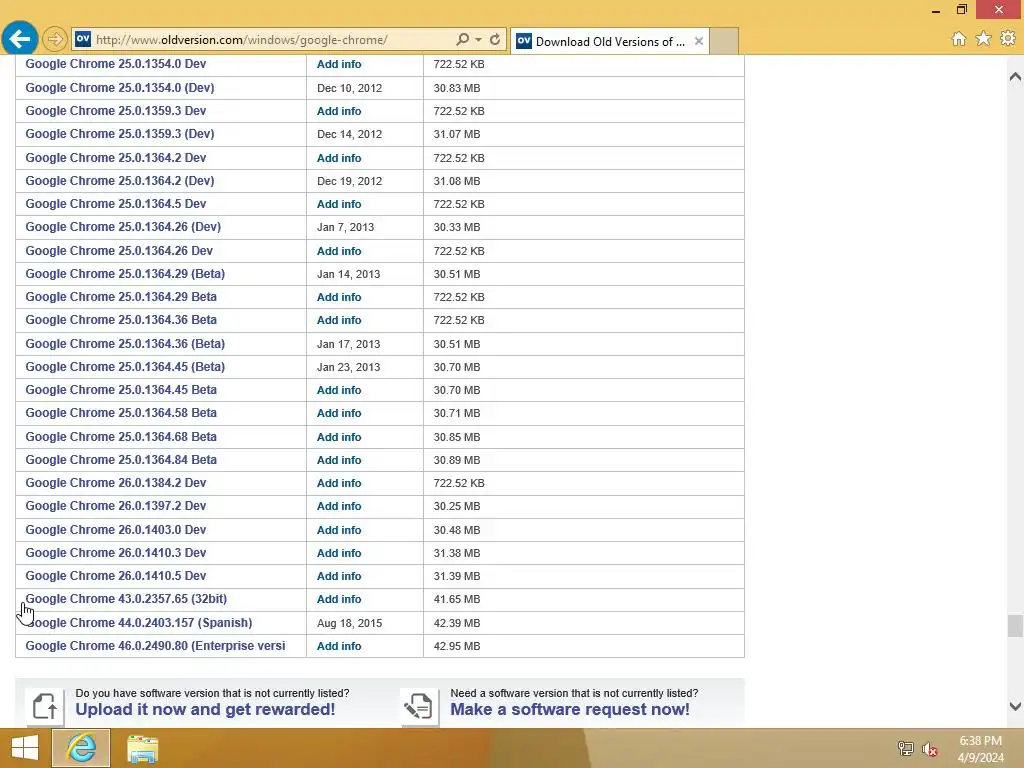Click the muted volume tray icon
The image size is (1024, 768).
930,748
